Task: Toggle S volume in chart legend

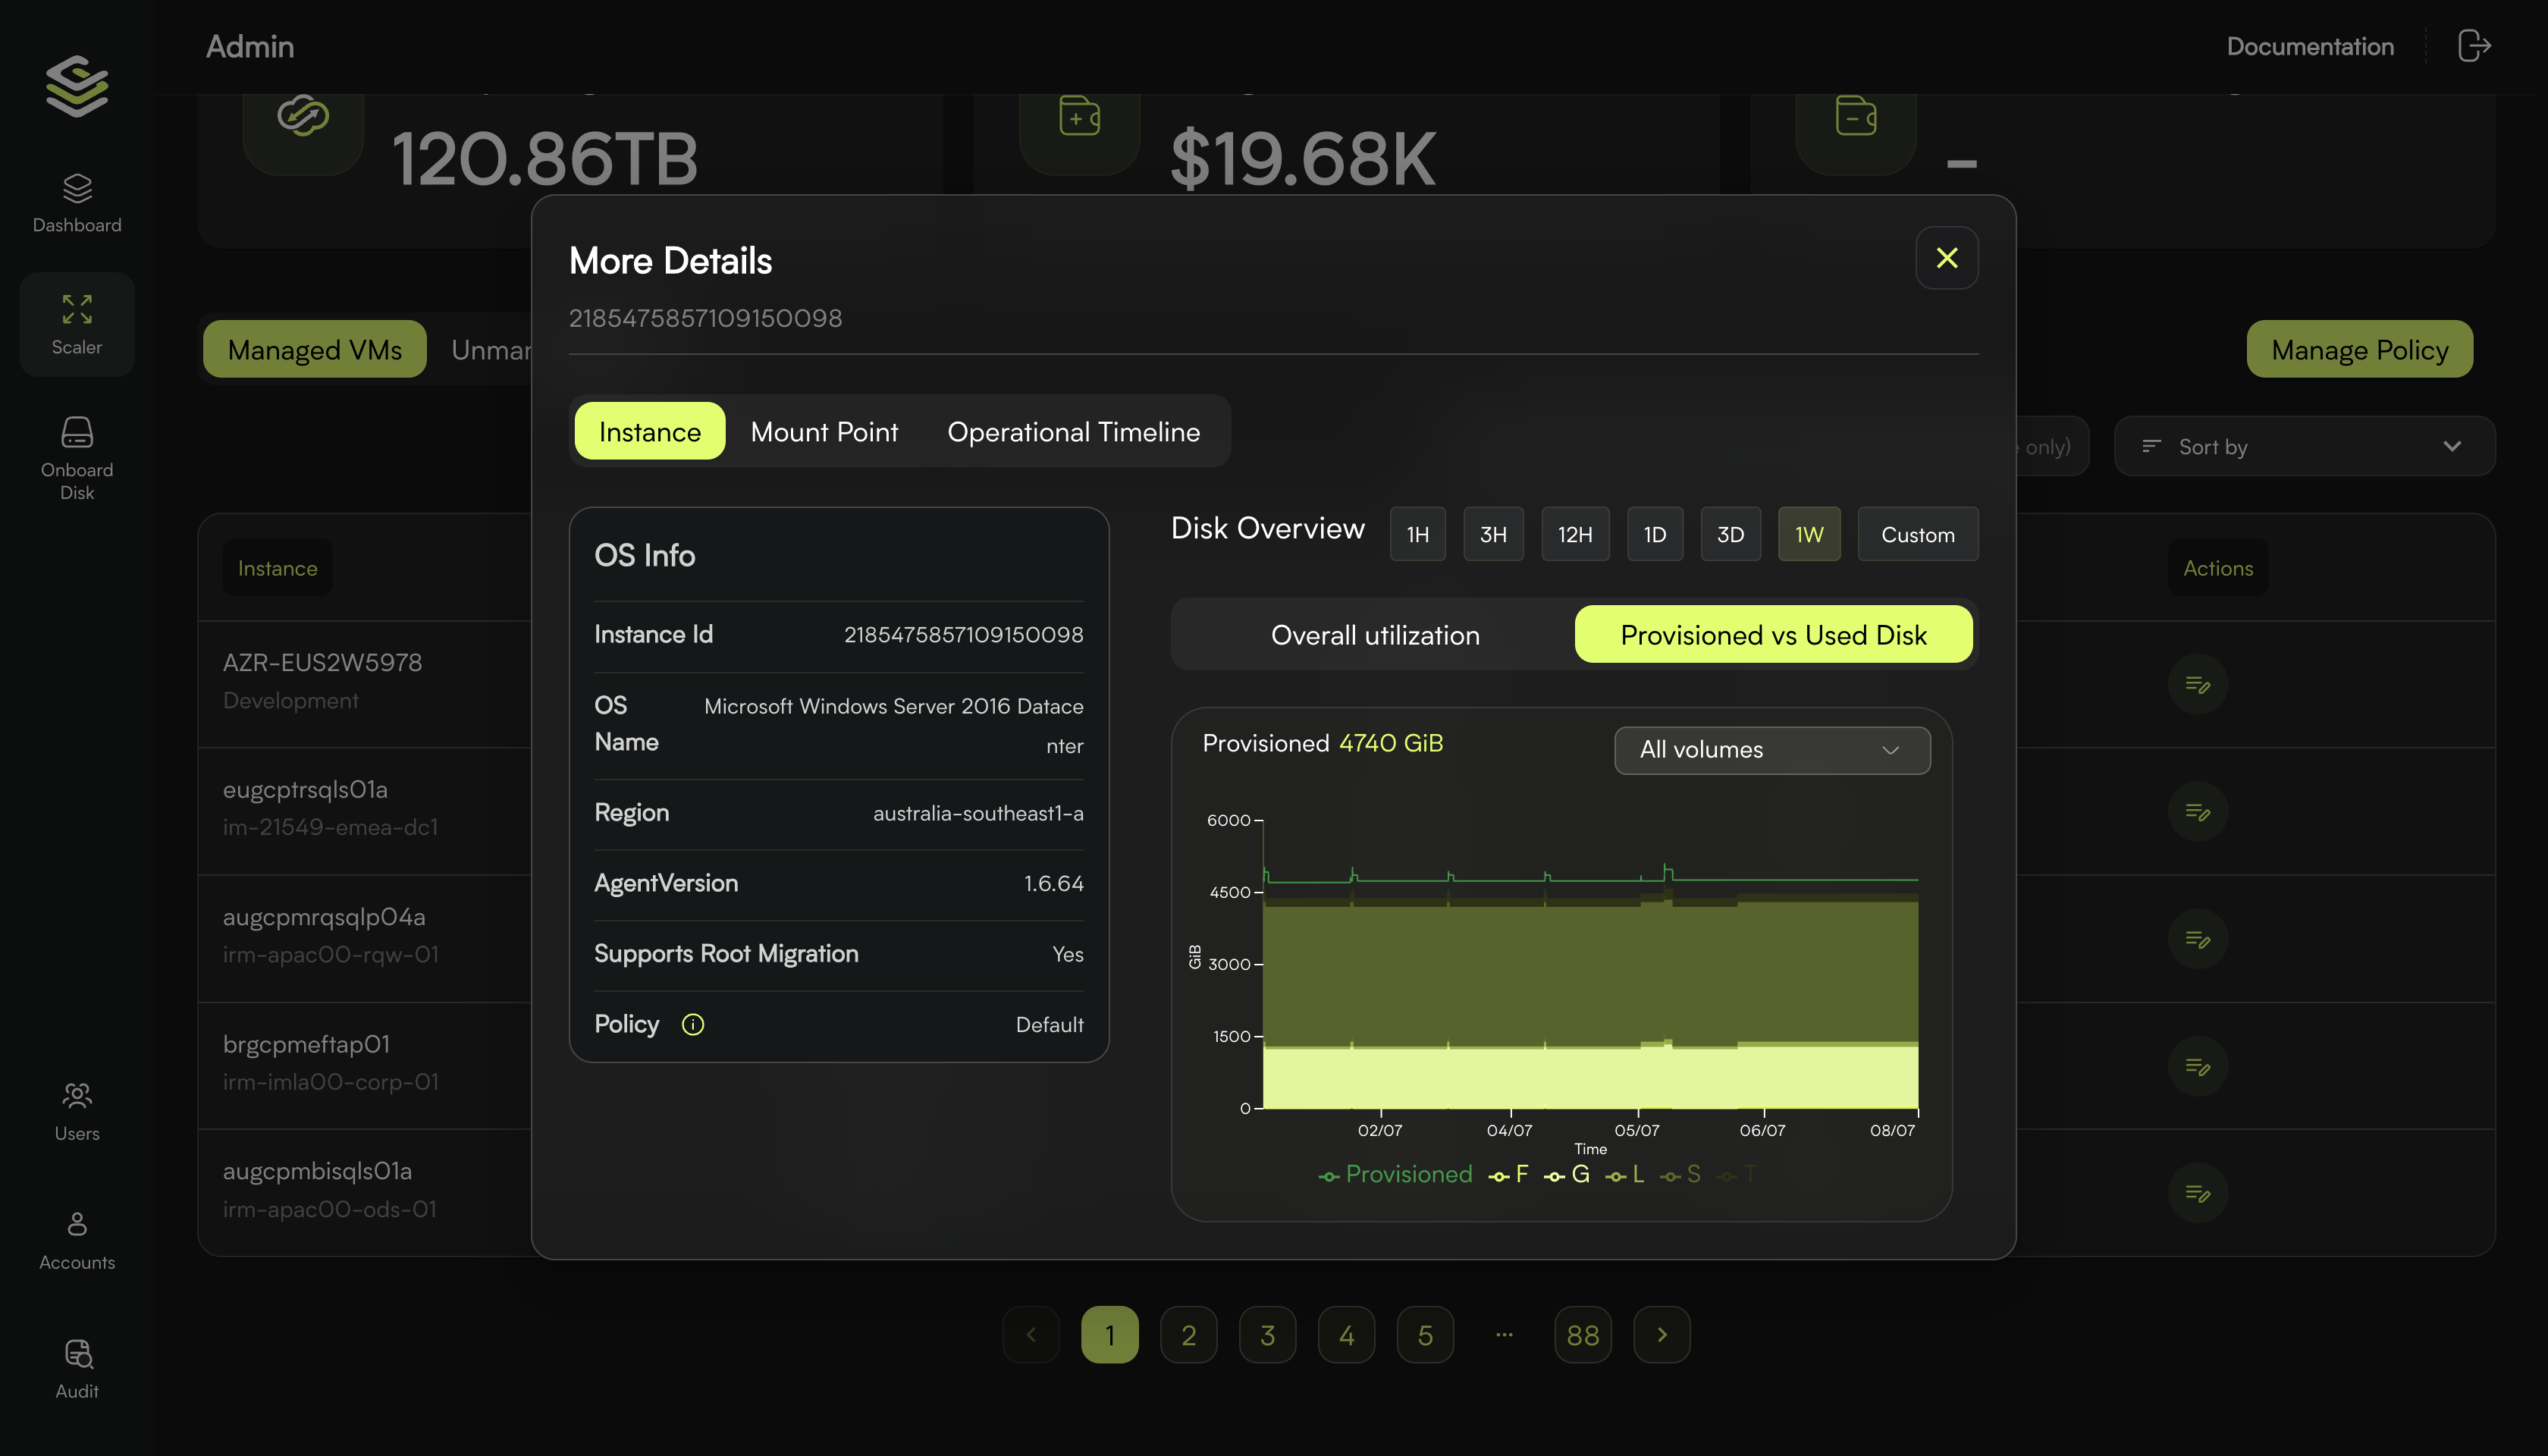Action: (1681, 1174)
